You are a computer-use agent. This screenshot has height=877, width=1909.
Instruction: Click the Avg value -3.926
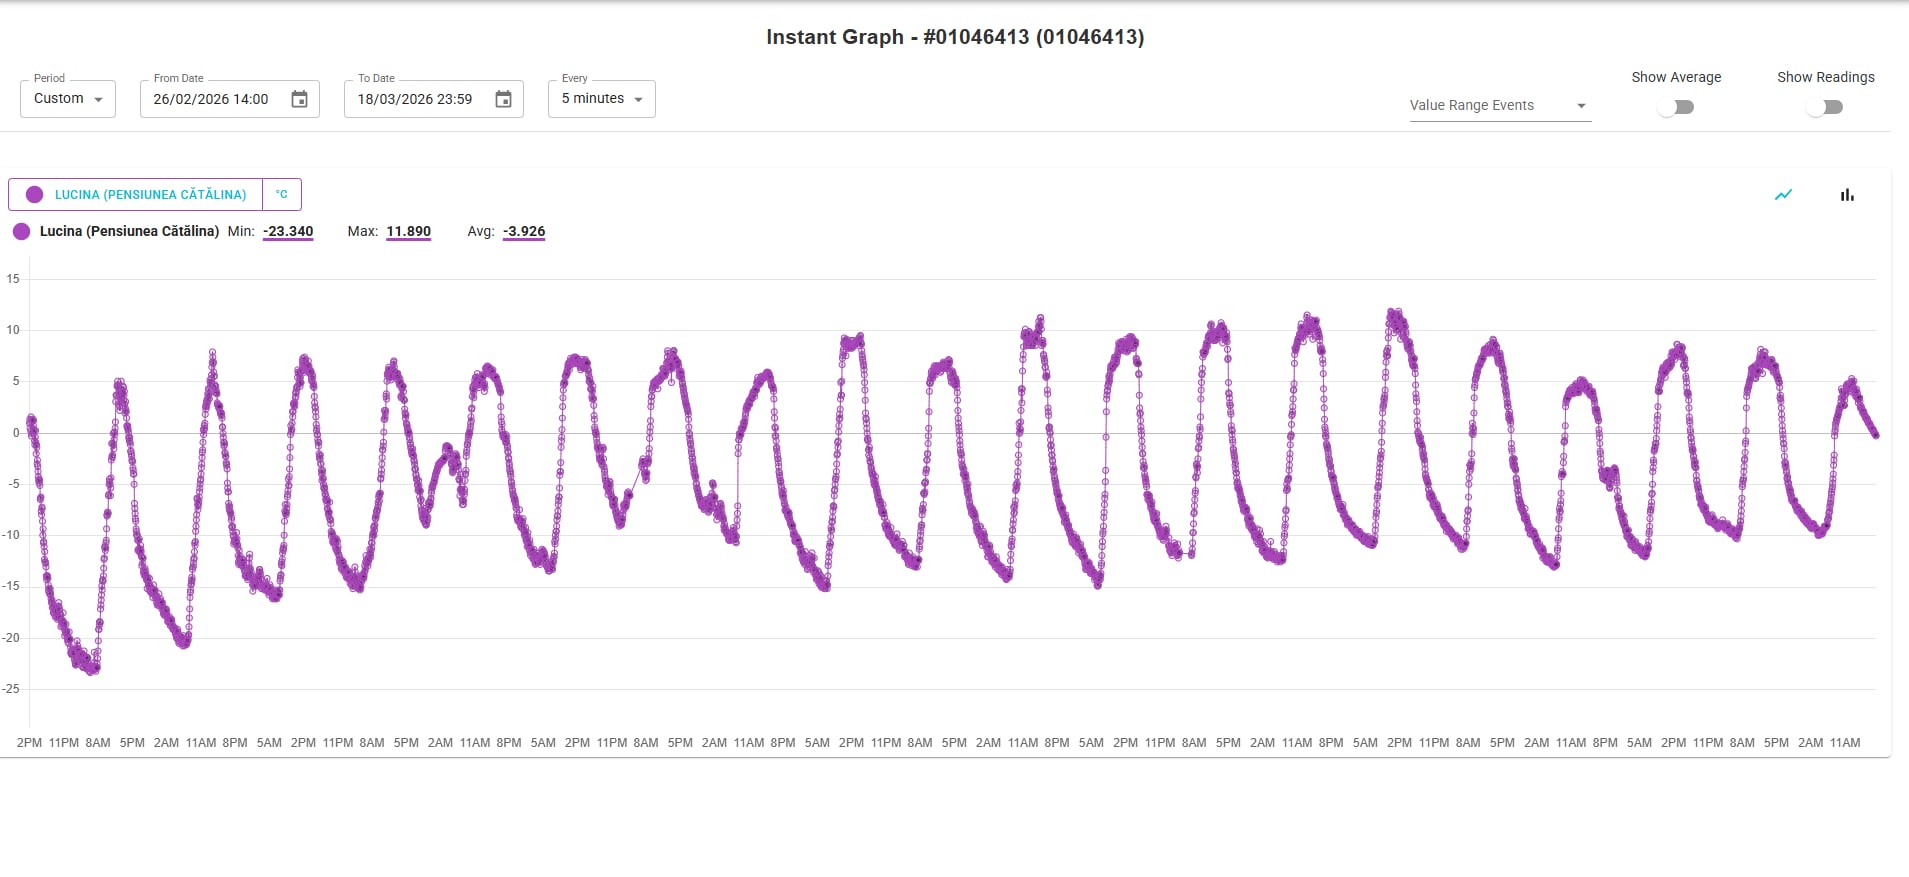point(524,231)
